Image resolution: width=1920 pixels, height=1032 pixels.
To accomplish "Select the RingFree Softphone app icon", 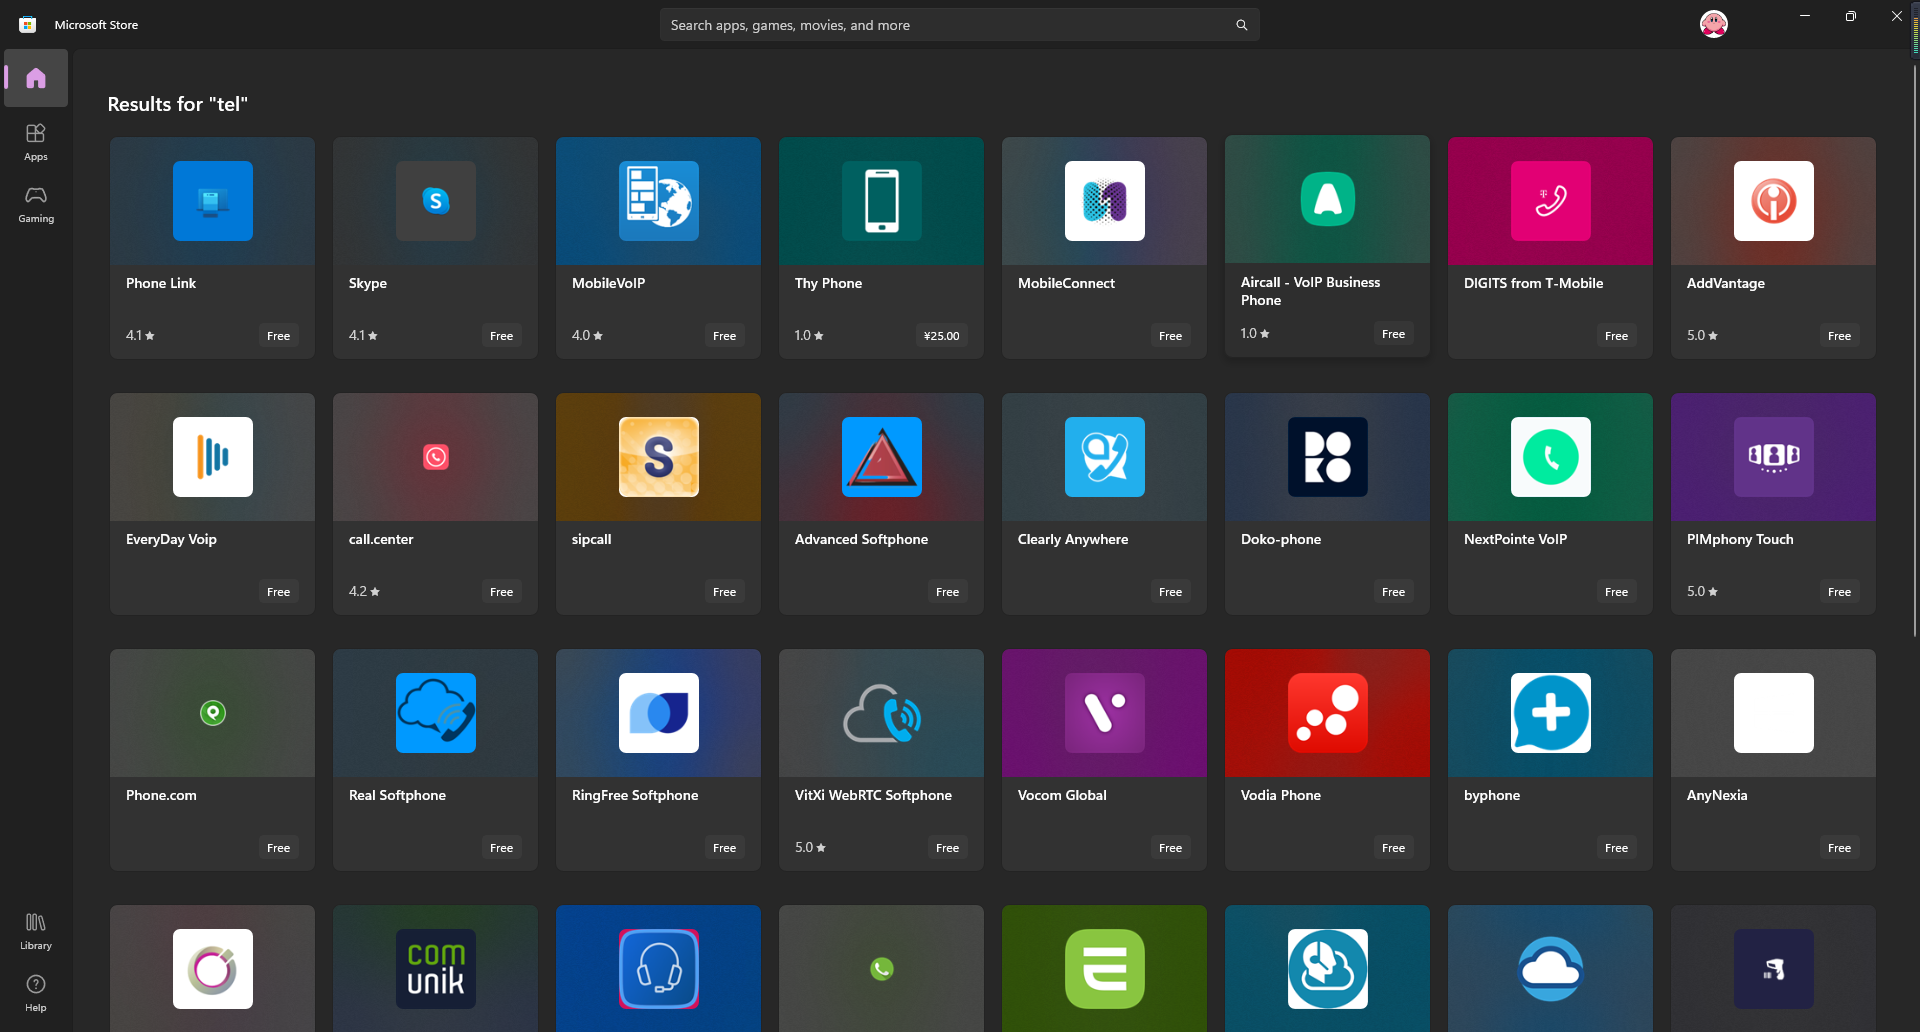I will point(659,713).
